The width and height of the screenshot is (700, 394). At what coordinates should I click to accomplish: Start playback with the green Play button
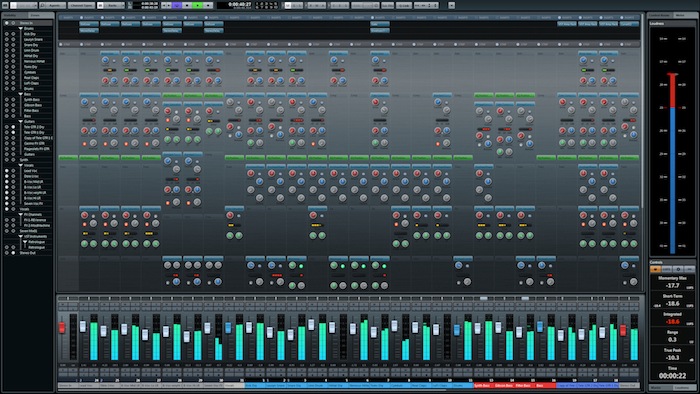(x=197, y=5)
